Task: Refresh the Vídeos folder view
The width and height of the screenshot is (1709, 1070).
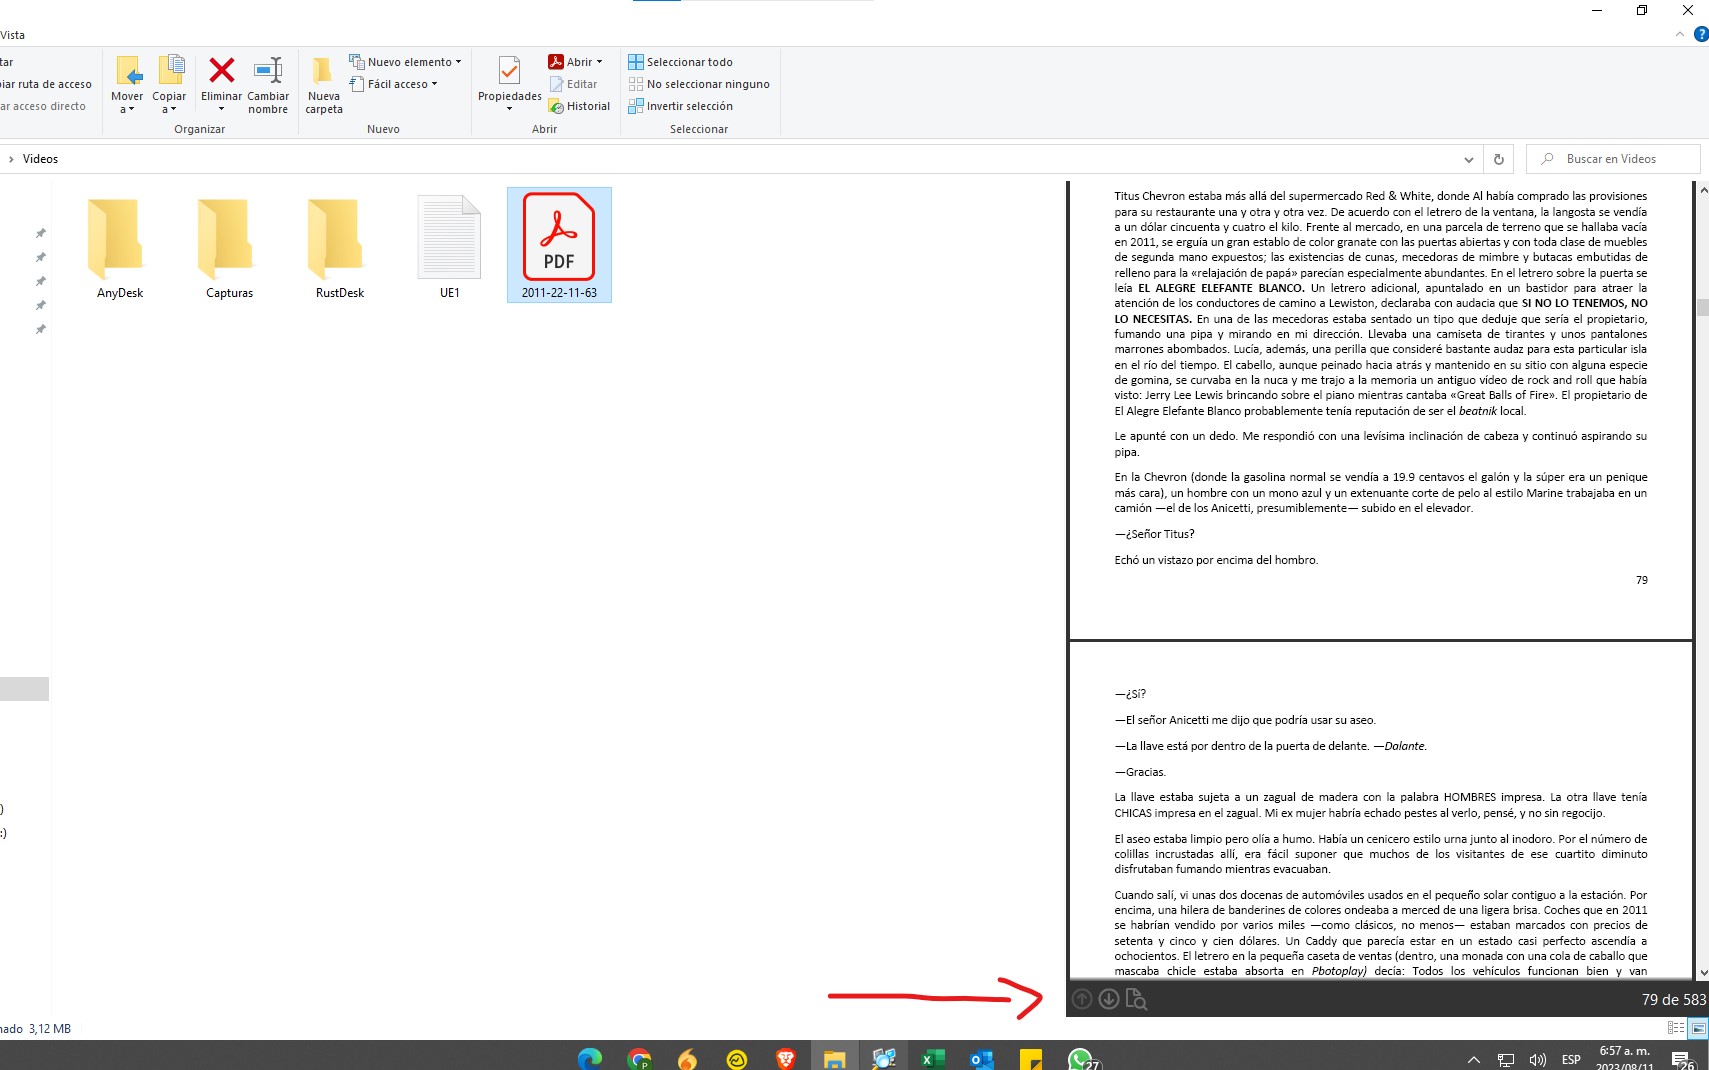Action: (x=1498, y=158)
